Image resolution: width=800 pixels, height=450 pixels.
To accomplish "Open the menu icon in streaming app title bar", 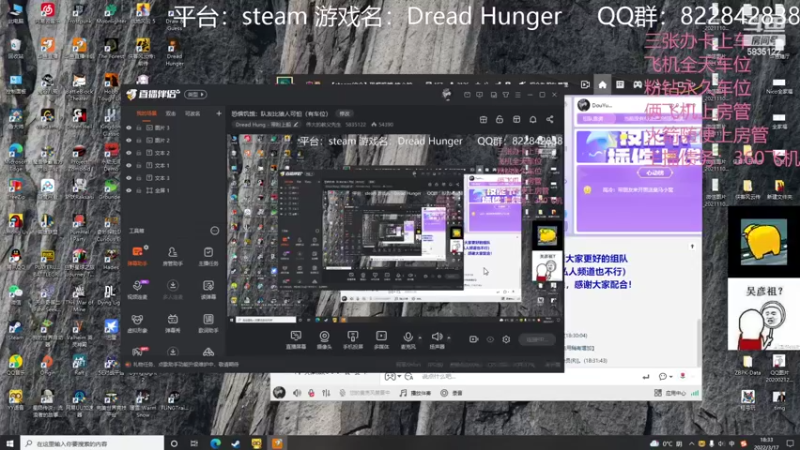I will [x=518, y=95].
